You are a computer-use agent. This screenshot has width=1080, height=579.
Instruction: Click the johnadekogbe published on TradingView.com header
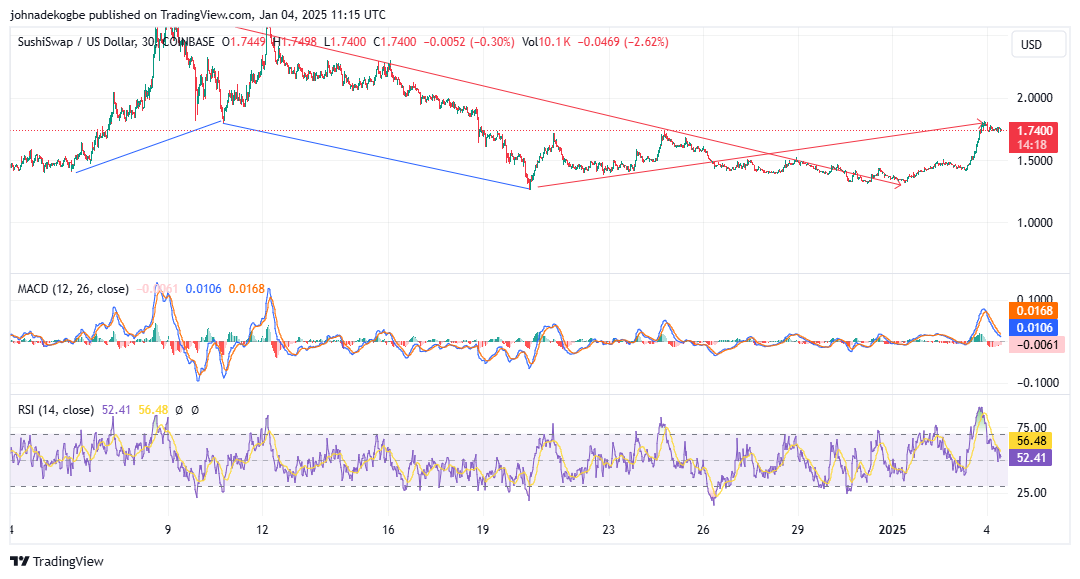pos(198,14)
